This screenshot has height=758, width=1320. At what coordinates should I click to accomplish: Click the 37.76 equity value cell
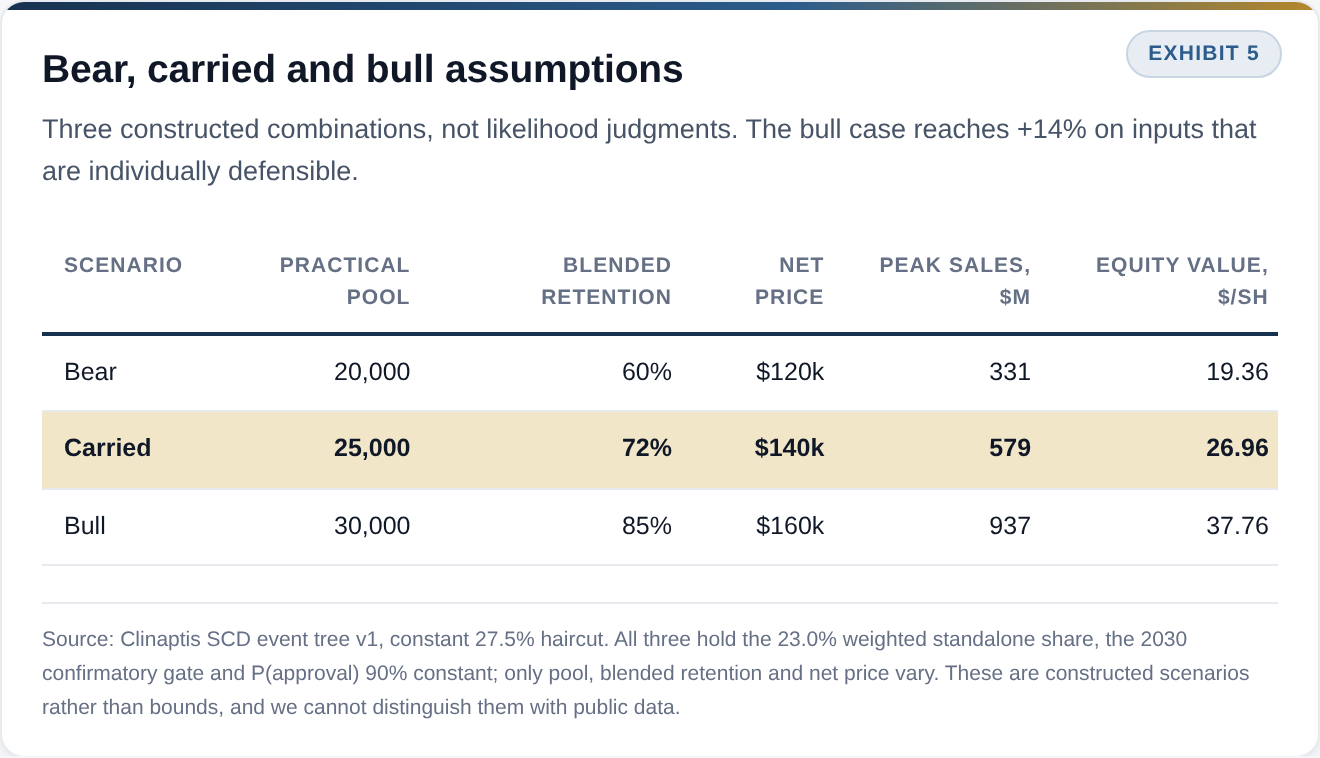tap(1237, 525)
